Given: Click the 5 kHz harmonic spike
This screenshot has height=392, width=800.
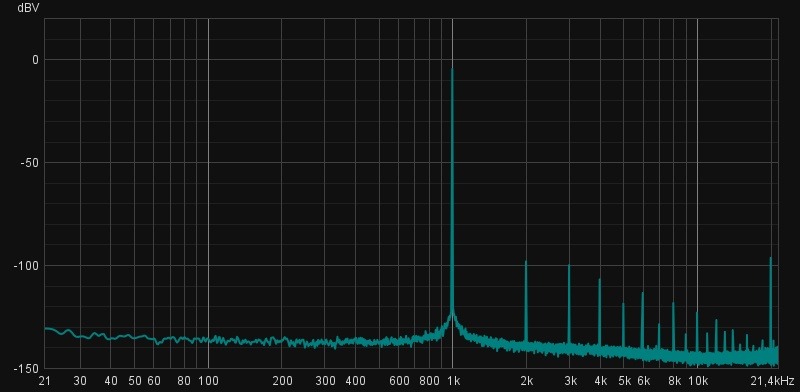Looking at the screenshot, I should pos(623,326).
